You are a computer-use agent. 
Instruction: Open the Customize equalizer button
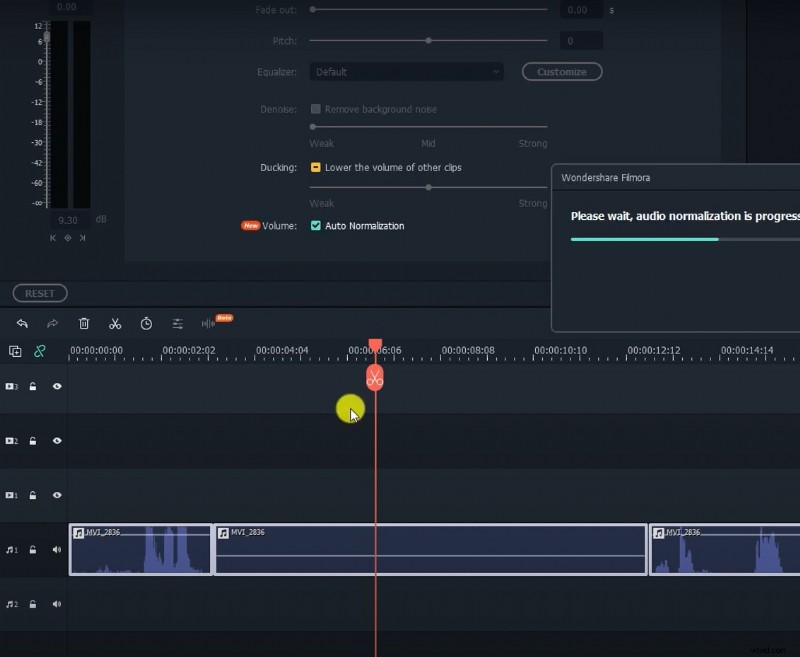(561, 71)
